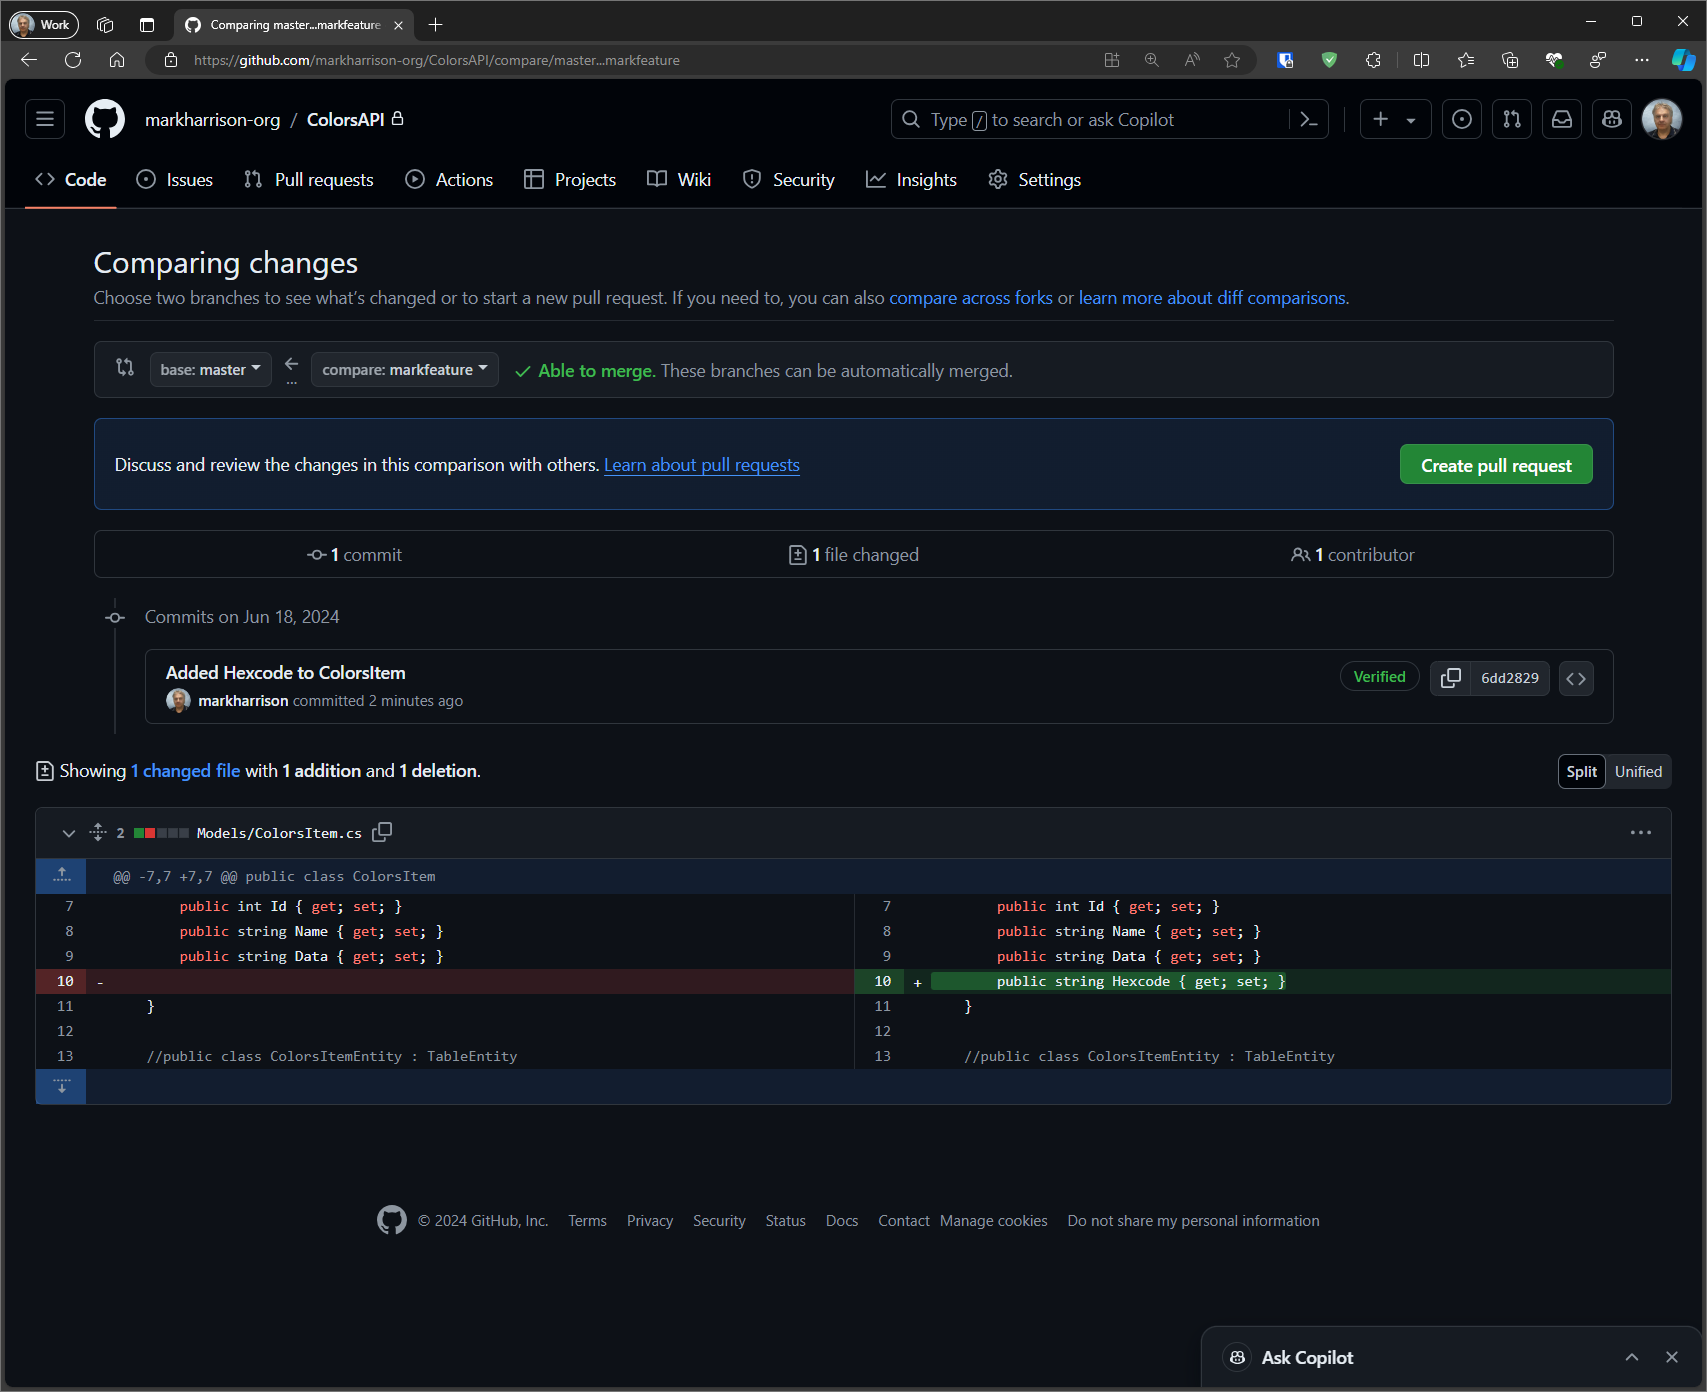Open the compare across forks link
1707x1392 pixels.
coord(970,298)
